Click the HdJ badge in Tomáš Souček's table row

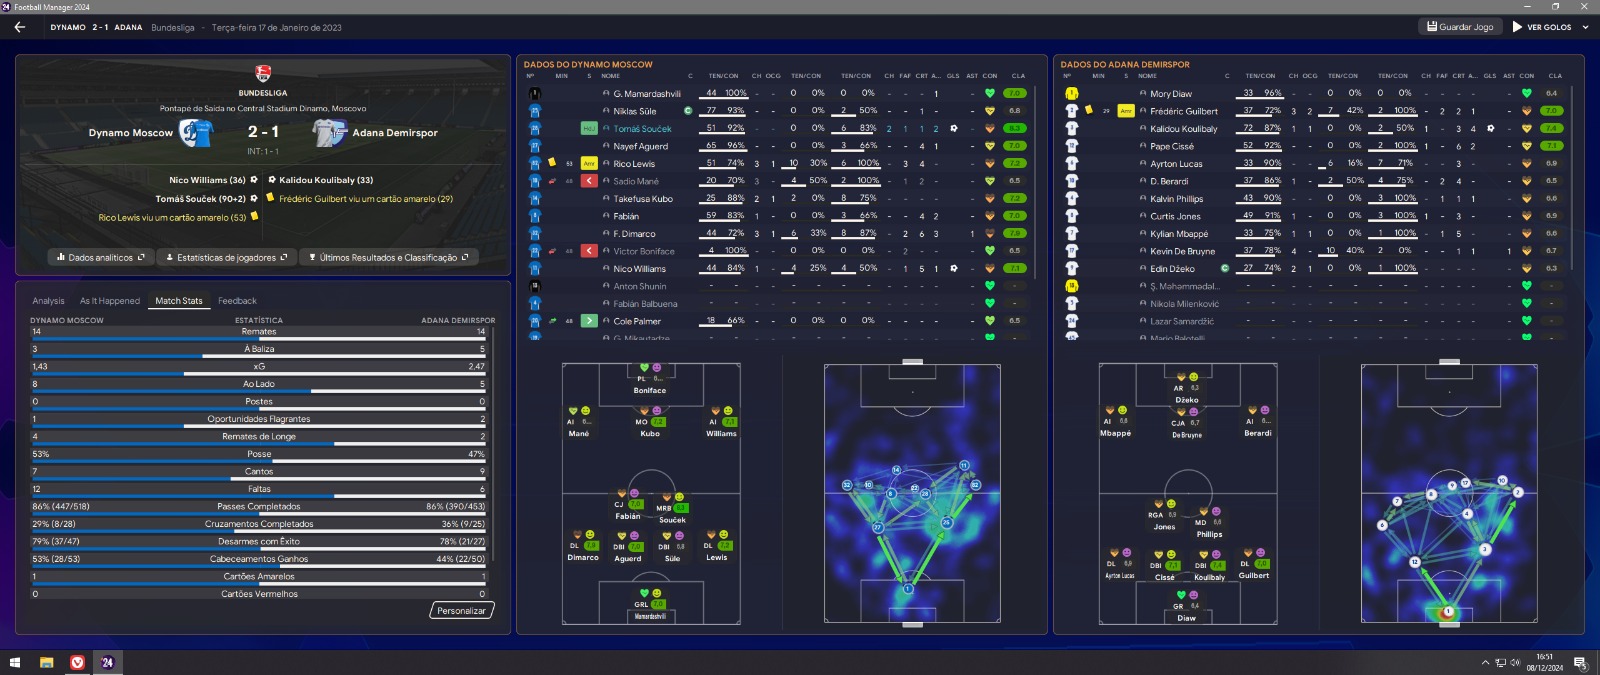click(589, 128)
